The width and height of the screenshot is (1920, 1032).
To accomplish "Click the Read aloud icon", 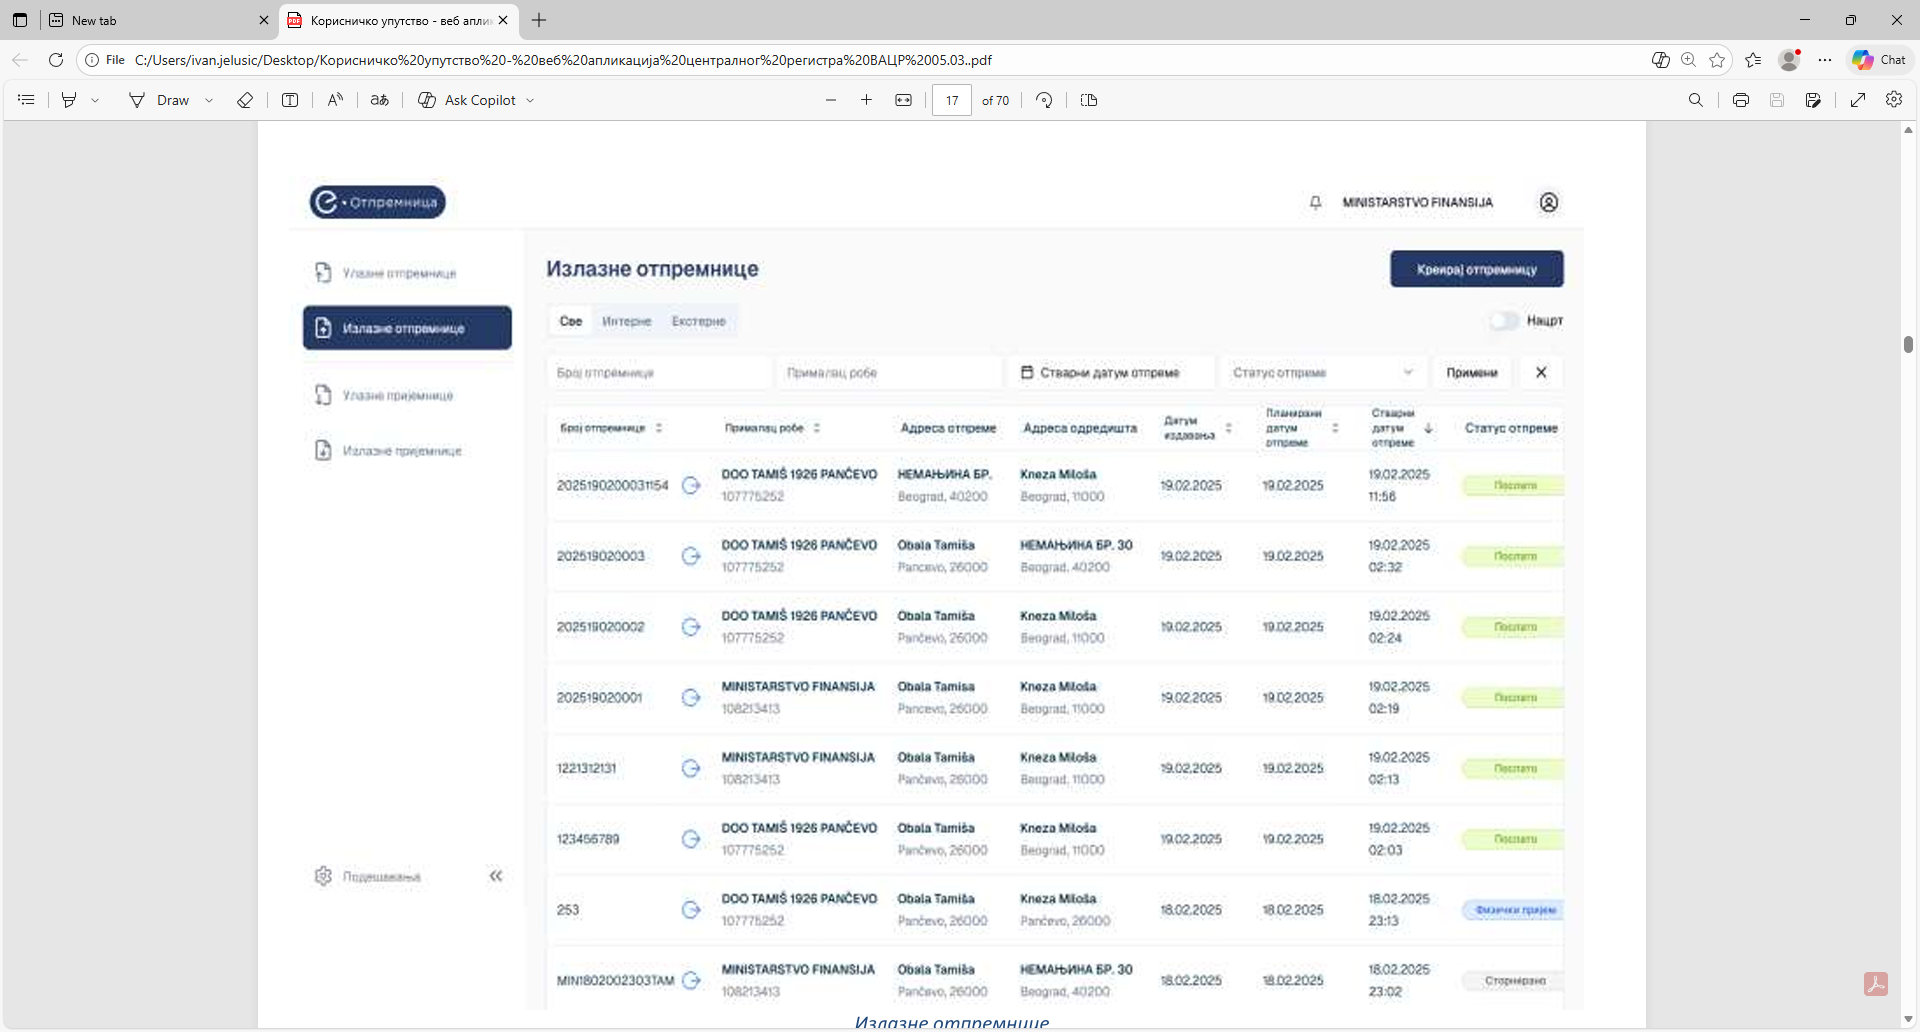I will click(x=335, y=100).
